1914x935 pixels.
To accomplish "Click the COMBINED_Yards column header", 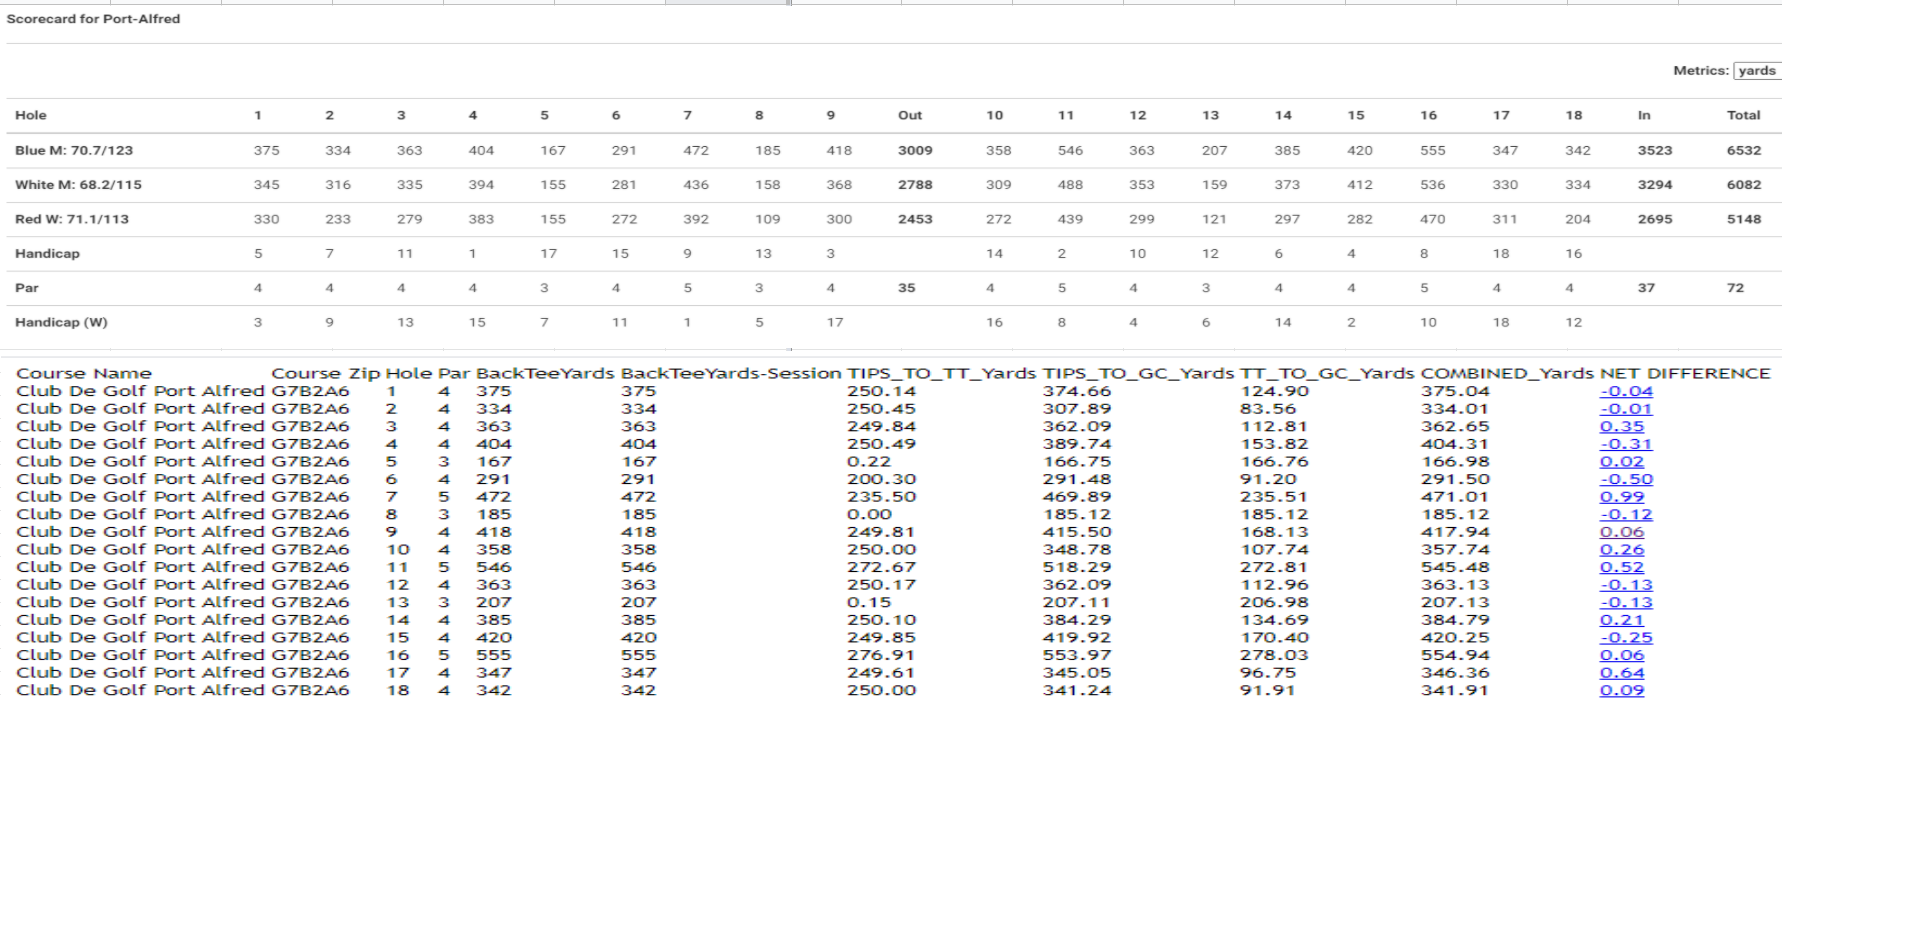I will pyautogui.click(x=1507, y=374).
